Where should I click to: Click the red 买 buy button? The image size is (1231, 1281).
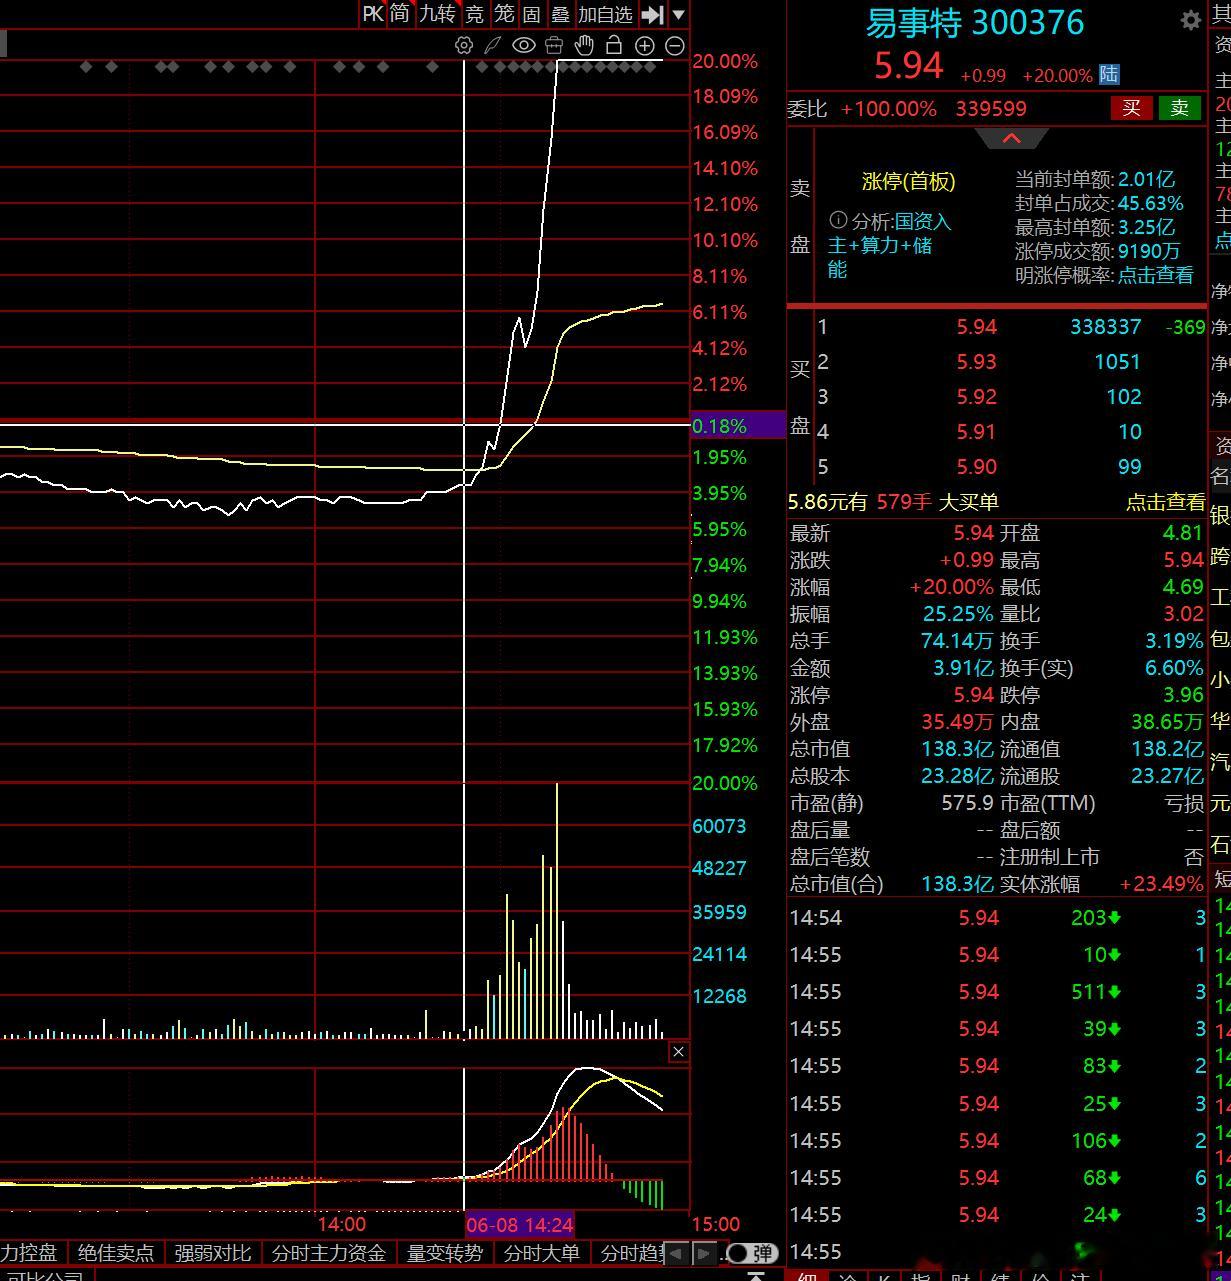(1131, 108)
